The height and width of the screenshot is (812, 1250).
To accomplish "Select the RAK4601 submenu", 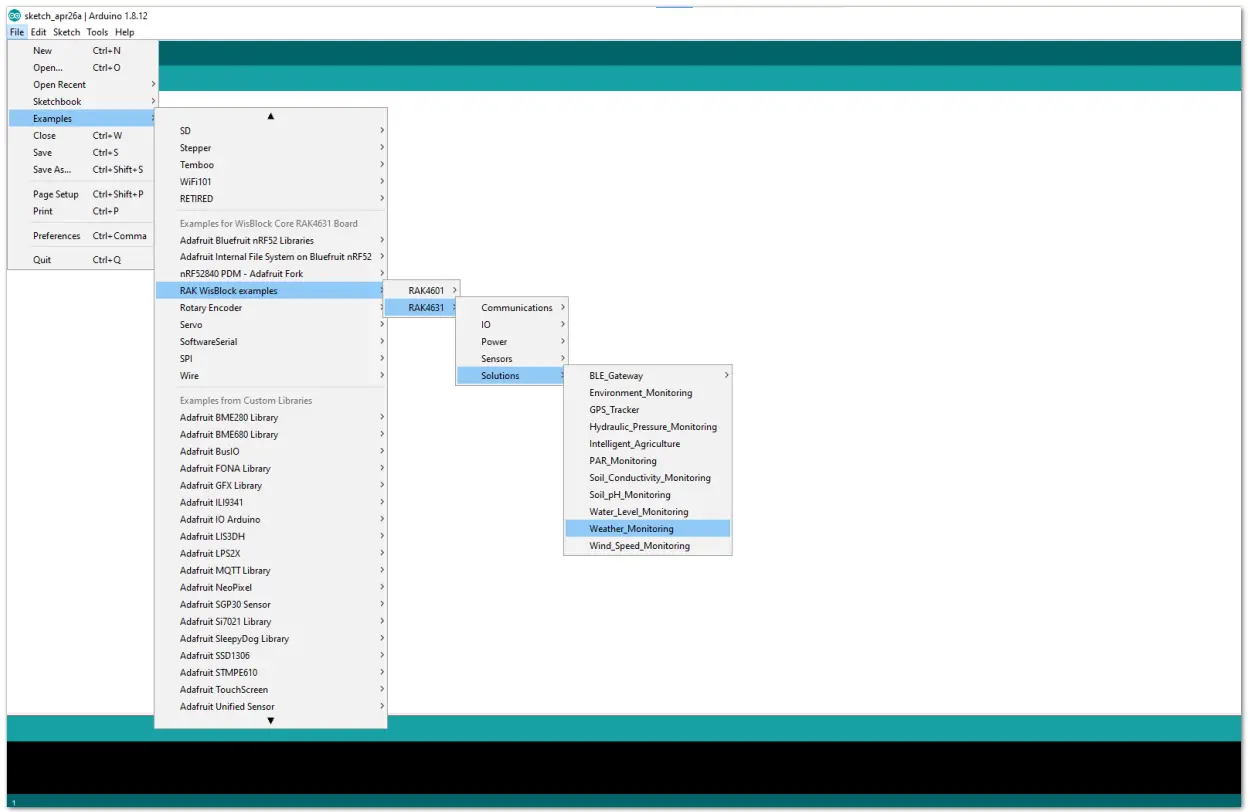I will coord(422,291).
